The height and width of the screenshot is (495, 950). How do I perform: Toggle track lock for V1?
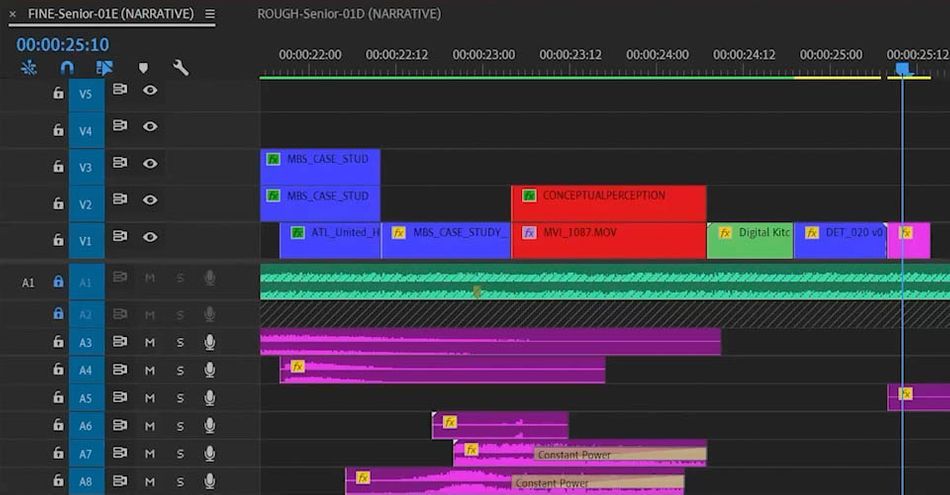[x=58, y=240]
